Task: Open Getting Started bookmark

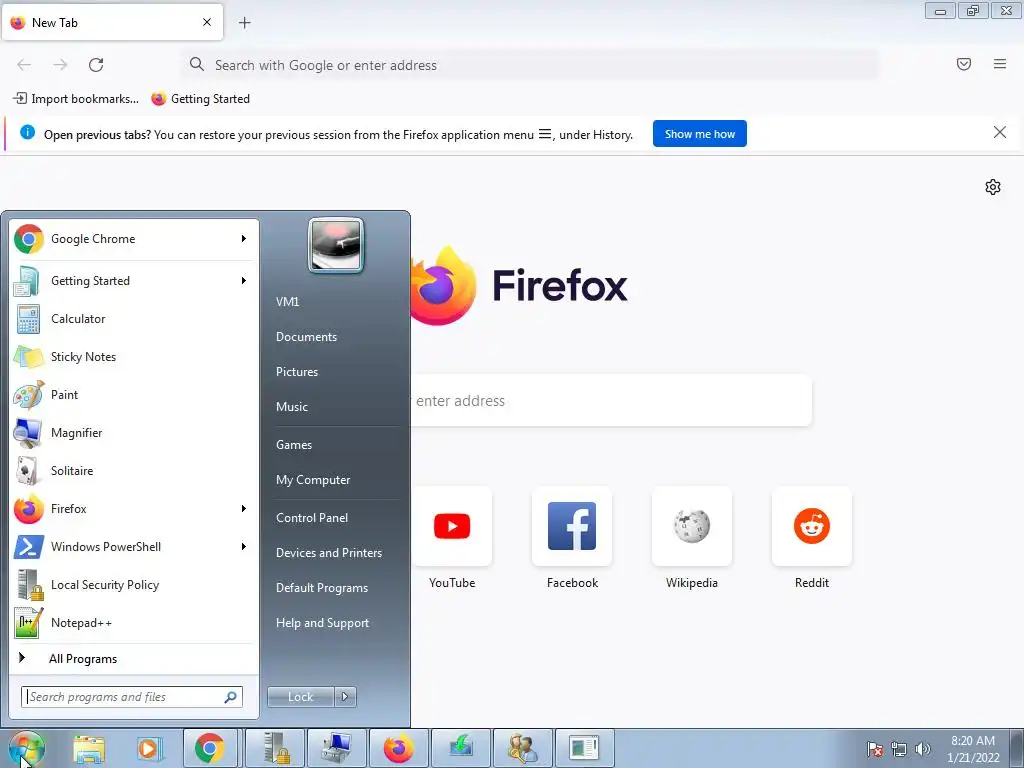Action: point(200,99)
